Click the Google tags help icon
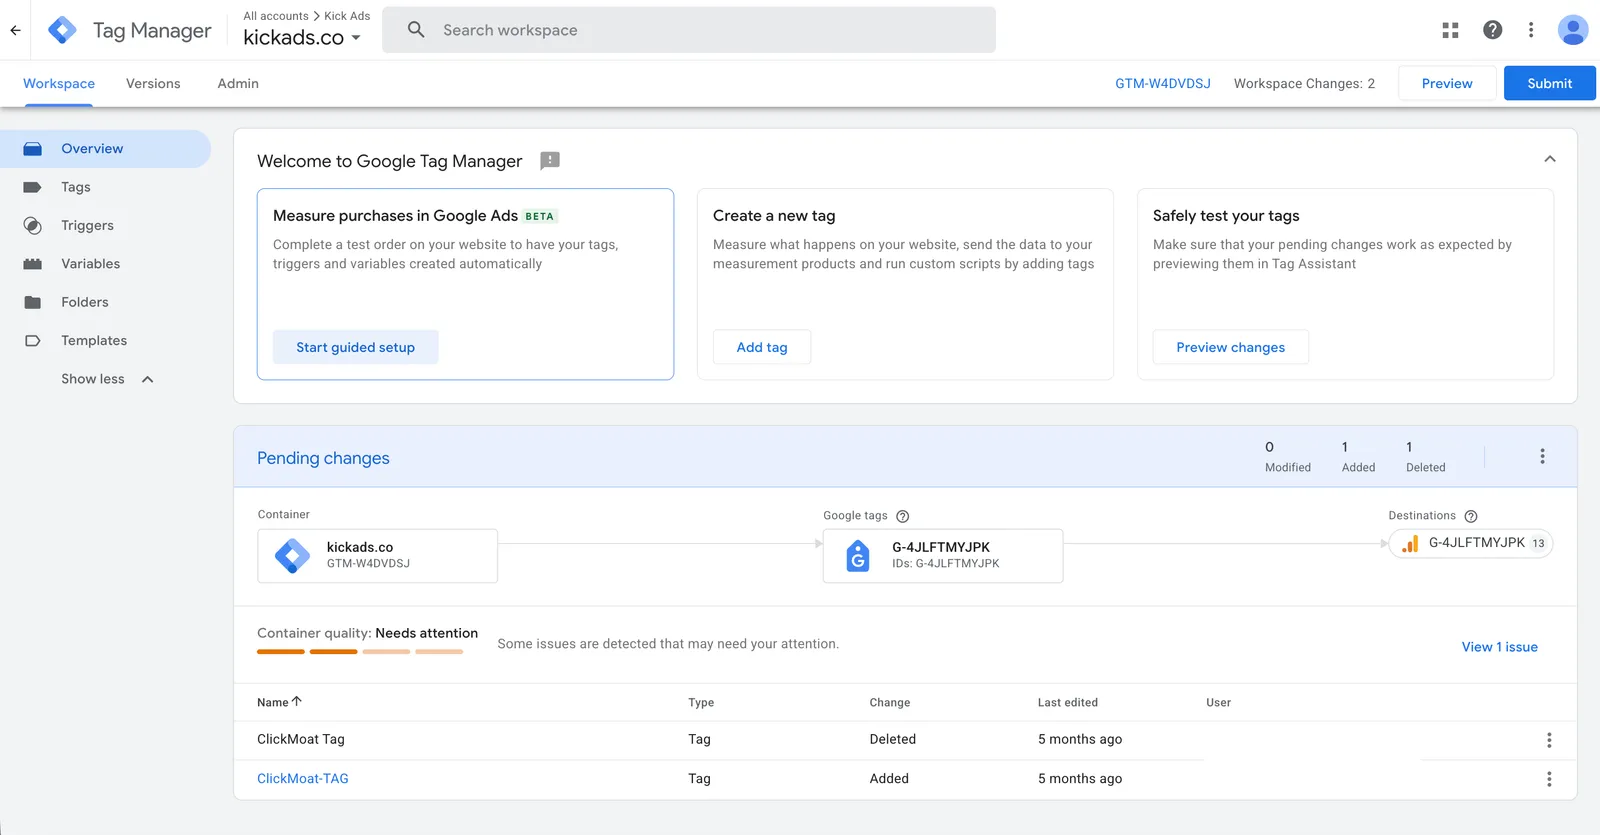This screenshot has height=835, width=1600. (902, 516)
